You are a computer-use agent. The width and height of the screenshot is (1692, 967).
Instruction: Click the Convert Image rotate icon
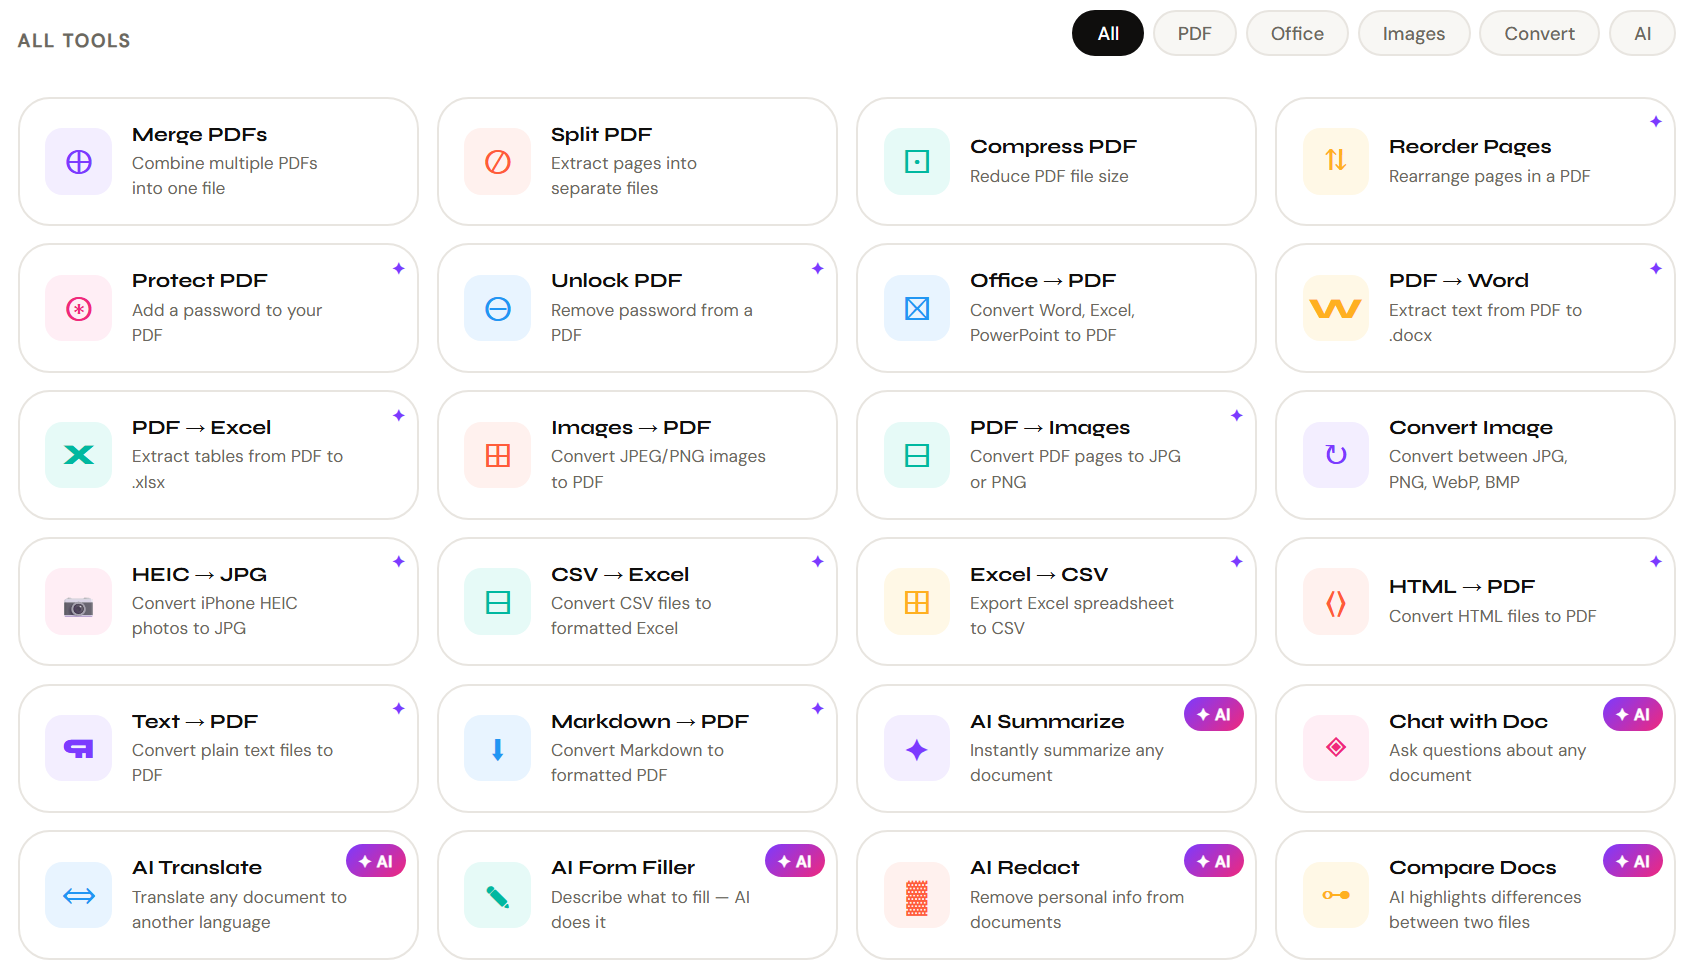pyautogui.click(x=1336, y=455)
